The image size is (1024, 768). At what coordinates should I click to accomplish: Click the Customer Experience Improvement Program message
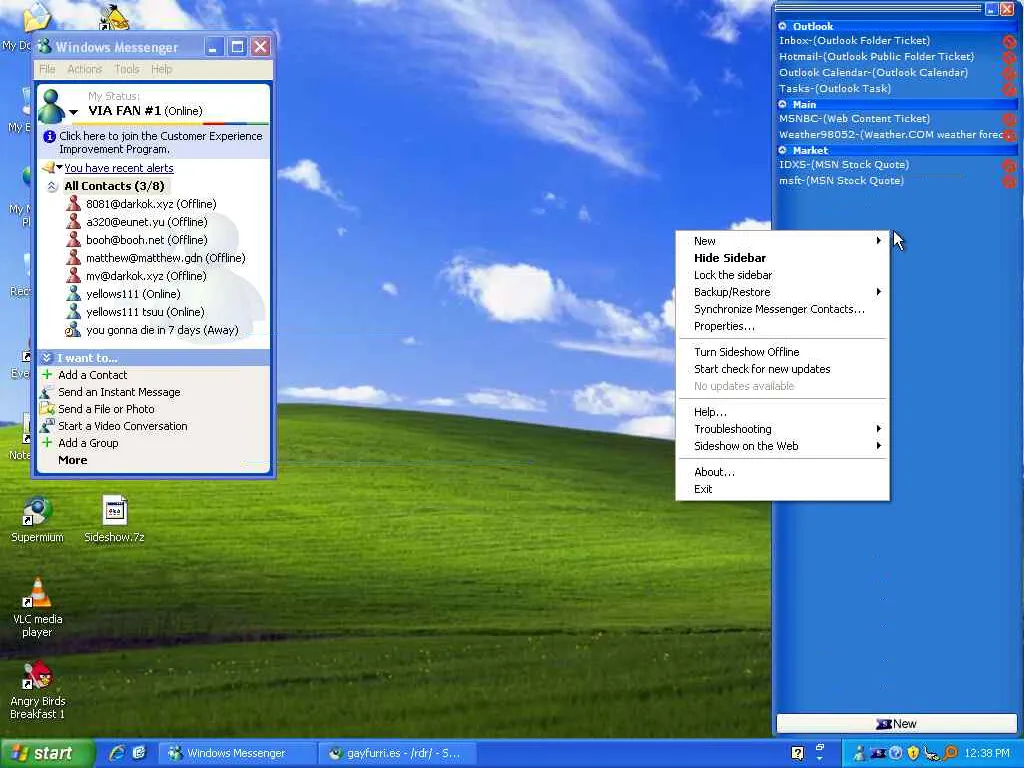pos(161,142)
